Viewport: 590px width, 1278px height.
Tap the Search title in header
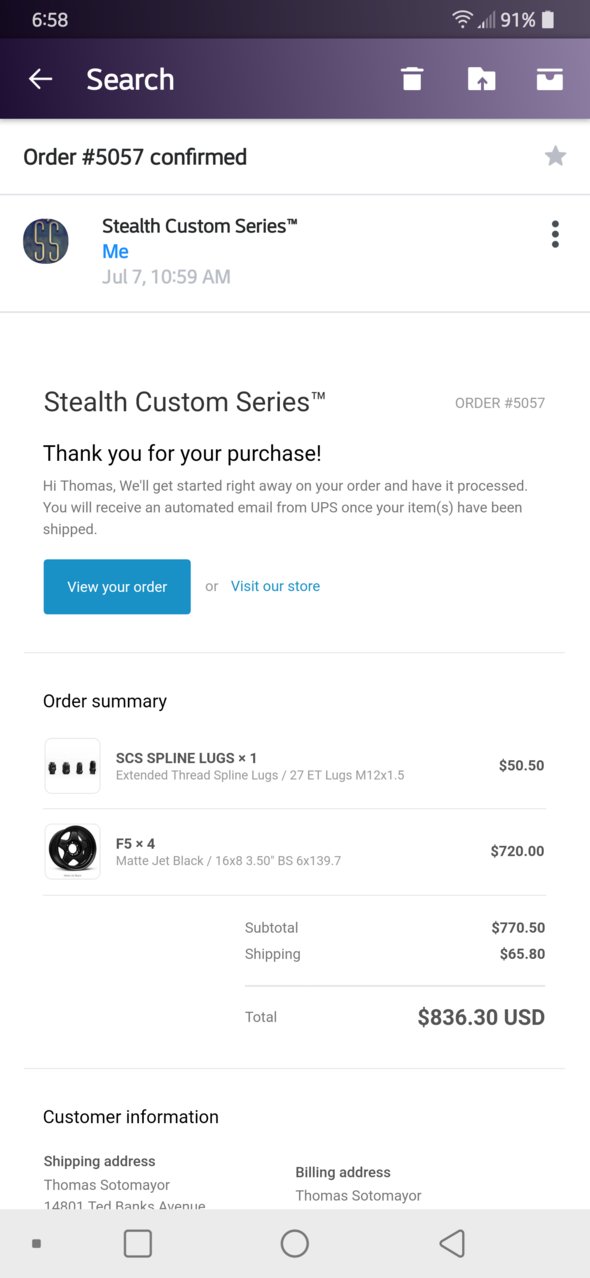(130, 79)
